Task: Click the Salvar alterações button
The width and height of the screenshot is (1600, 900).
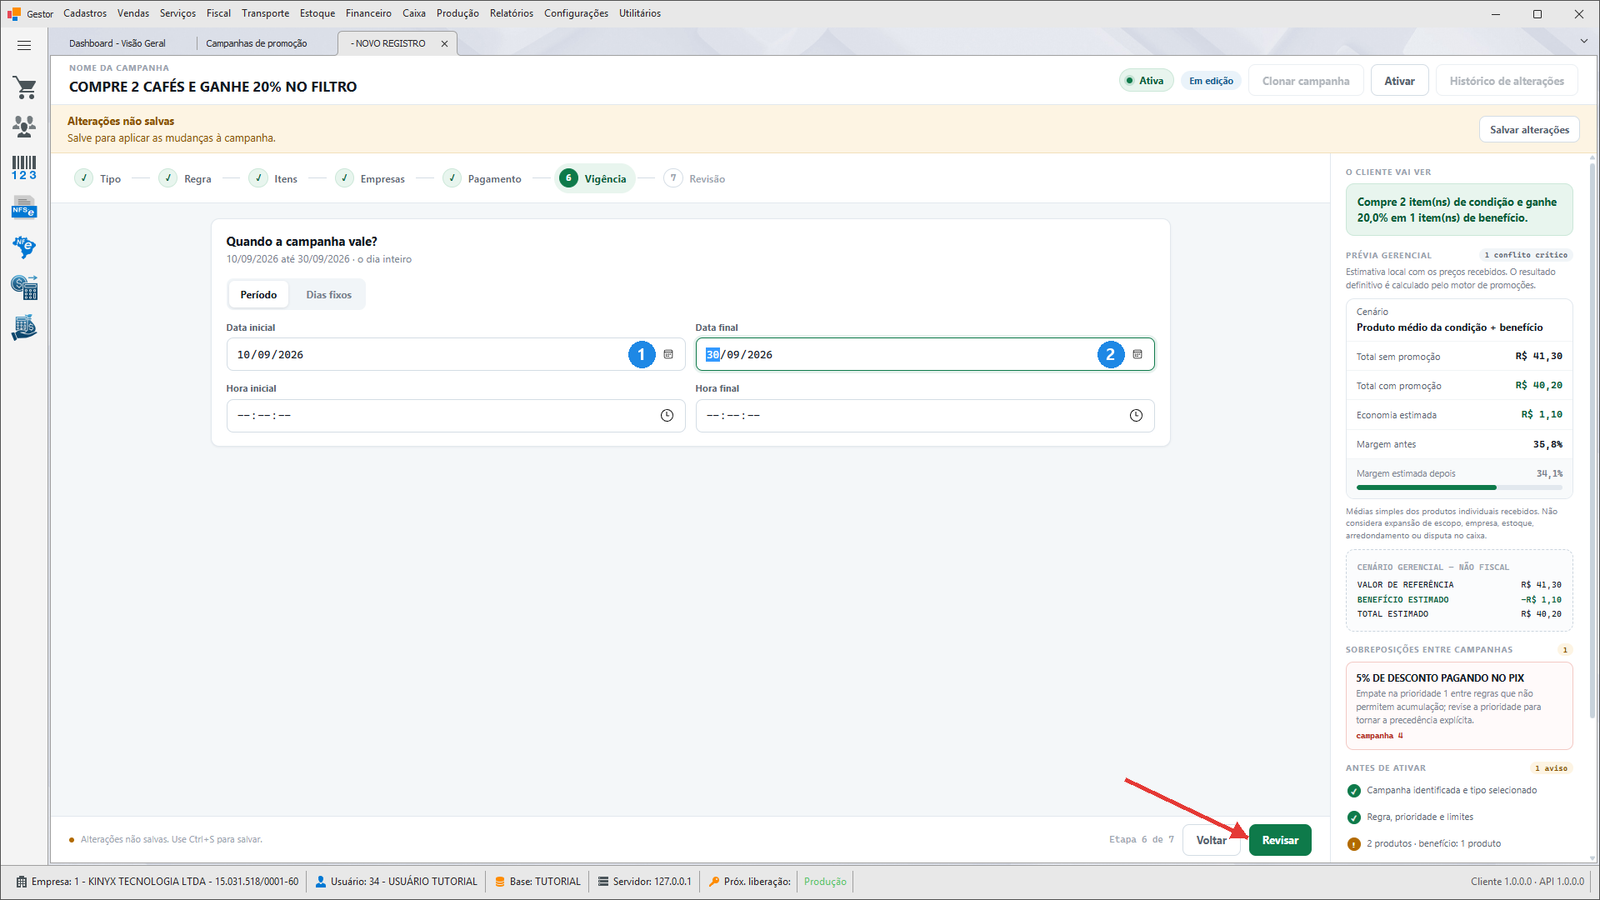Action: (1529, 130)
